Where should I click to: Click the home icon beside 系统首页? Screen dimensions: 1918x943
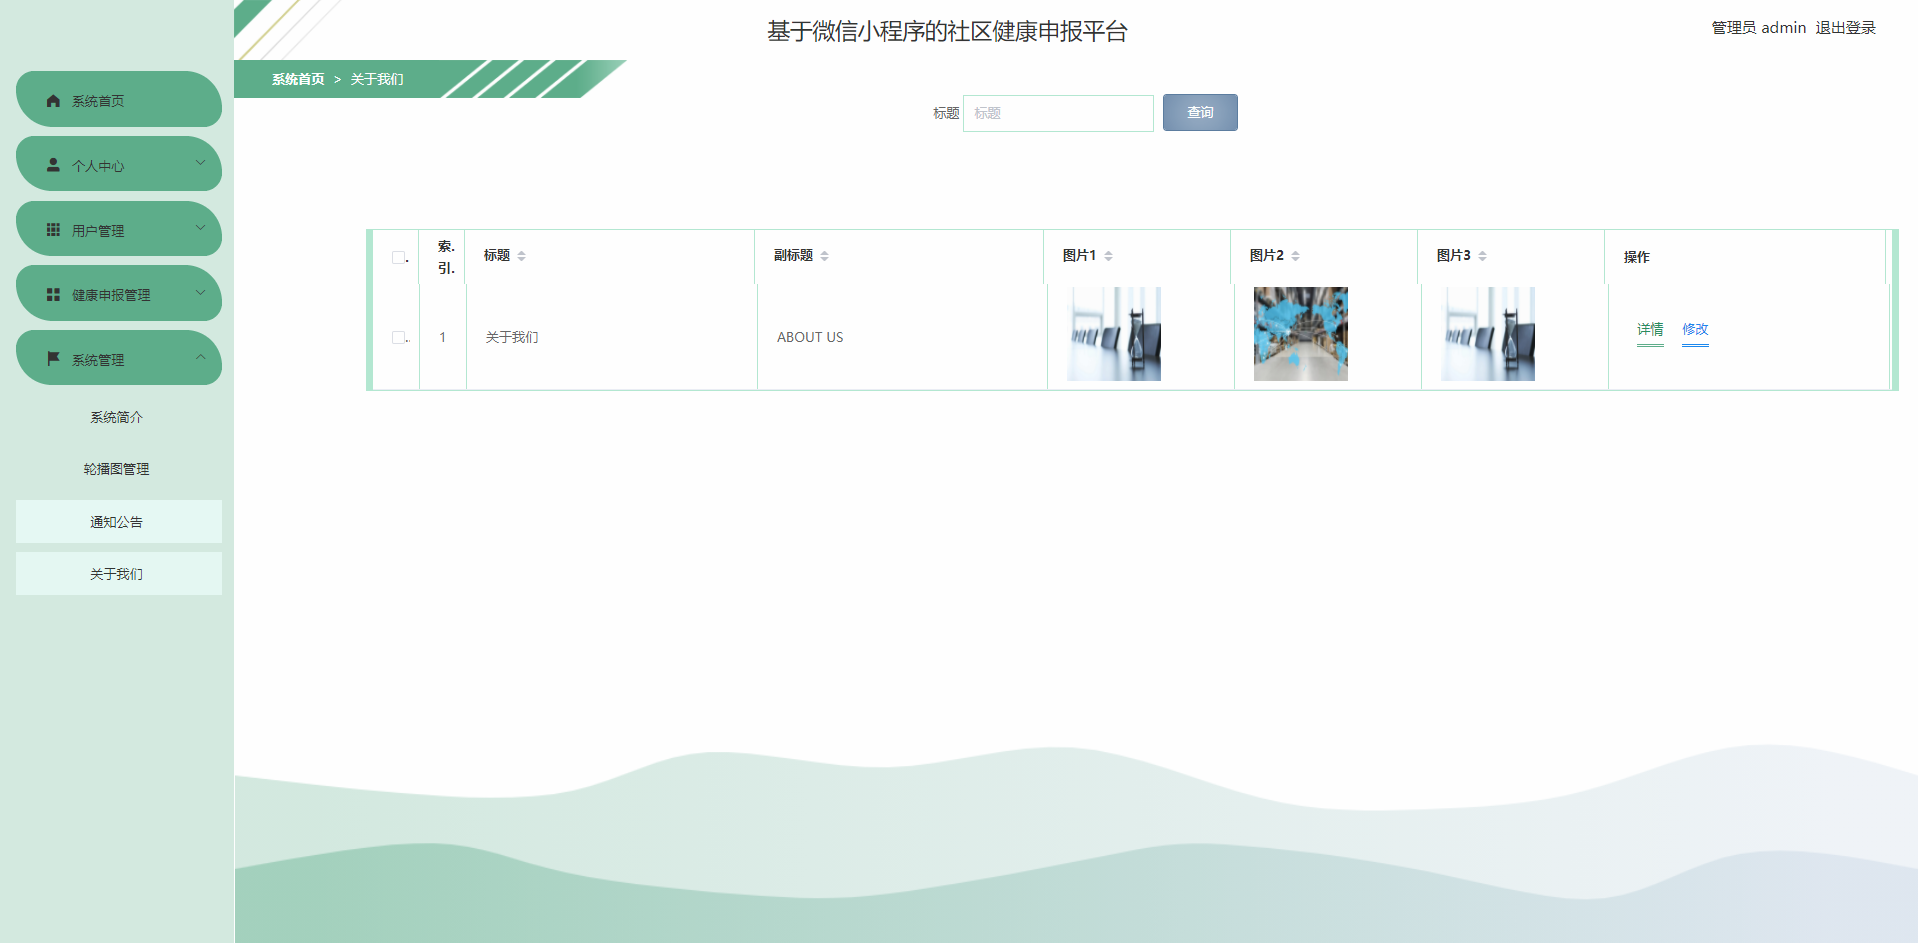(x=54, y=101)
